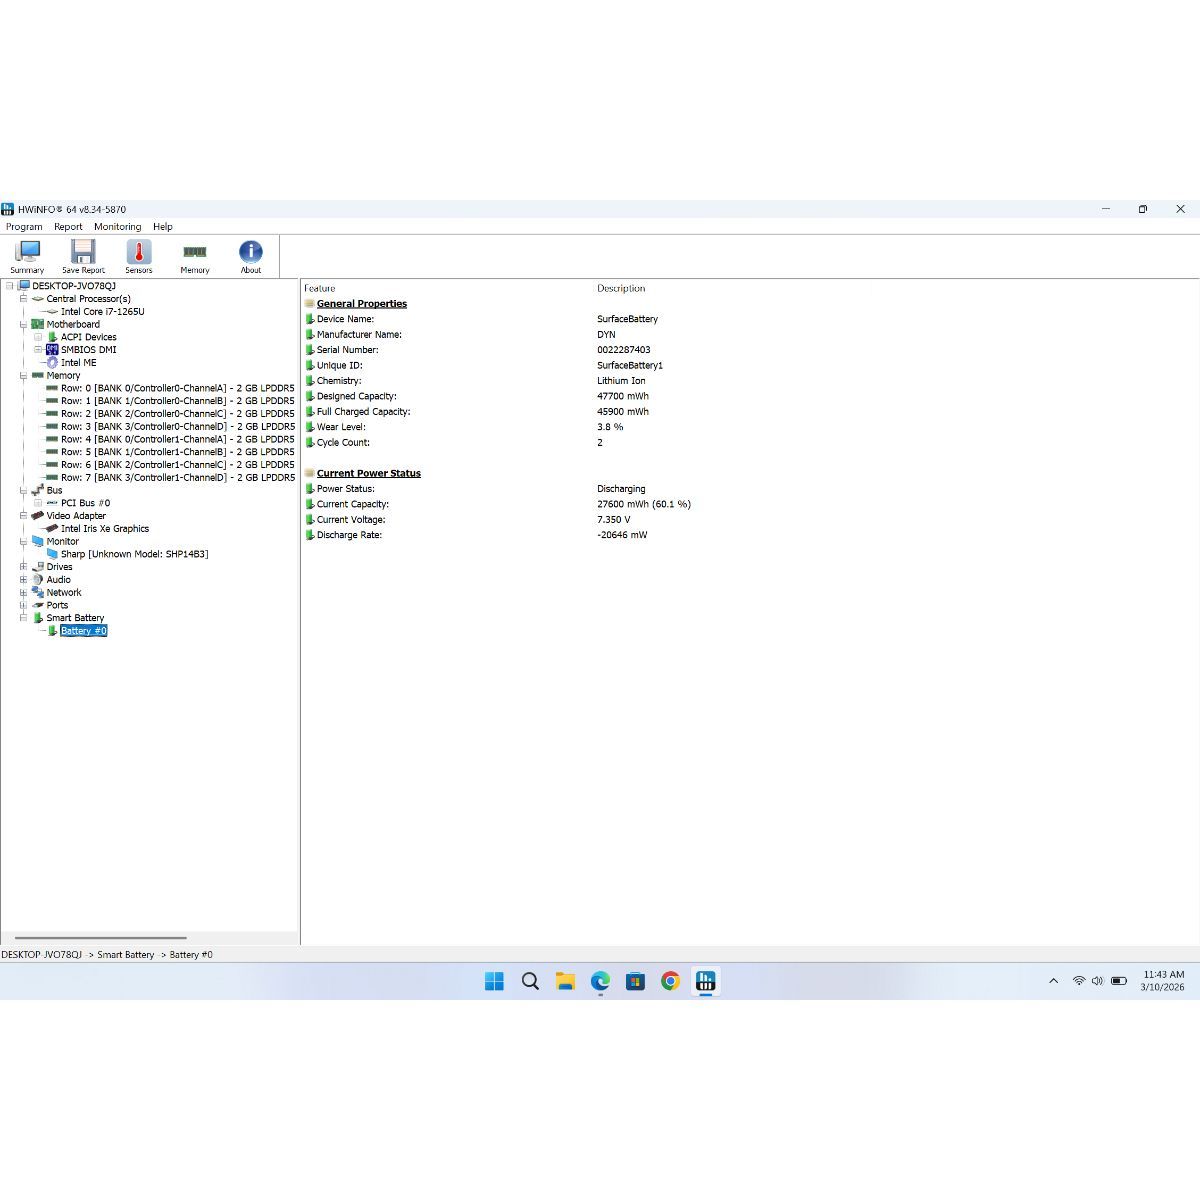Open the Sensors thermometer icon
This screenshot has height=1200, width=1200.
[139, 256]
